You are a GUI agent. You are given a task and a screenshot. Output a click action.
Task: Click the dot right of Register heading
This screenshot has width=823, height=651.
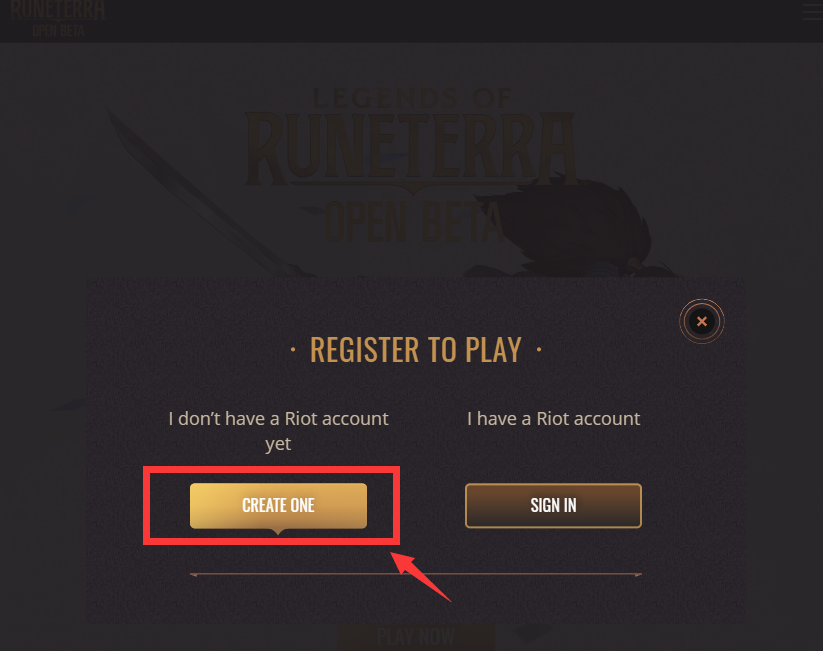tap(539, 350)
